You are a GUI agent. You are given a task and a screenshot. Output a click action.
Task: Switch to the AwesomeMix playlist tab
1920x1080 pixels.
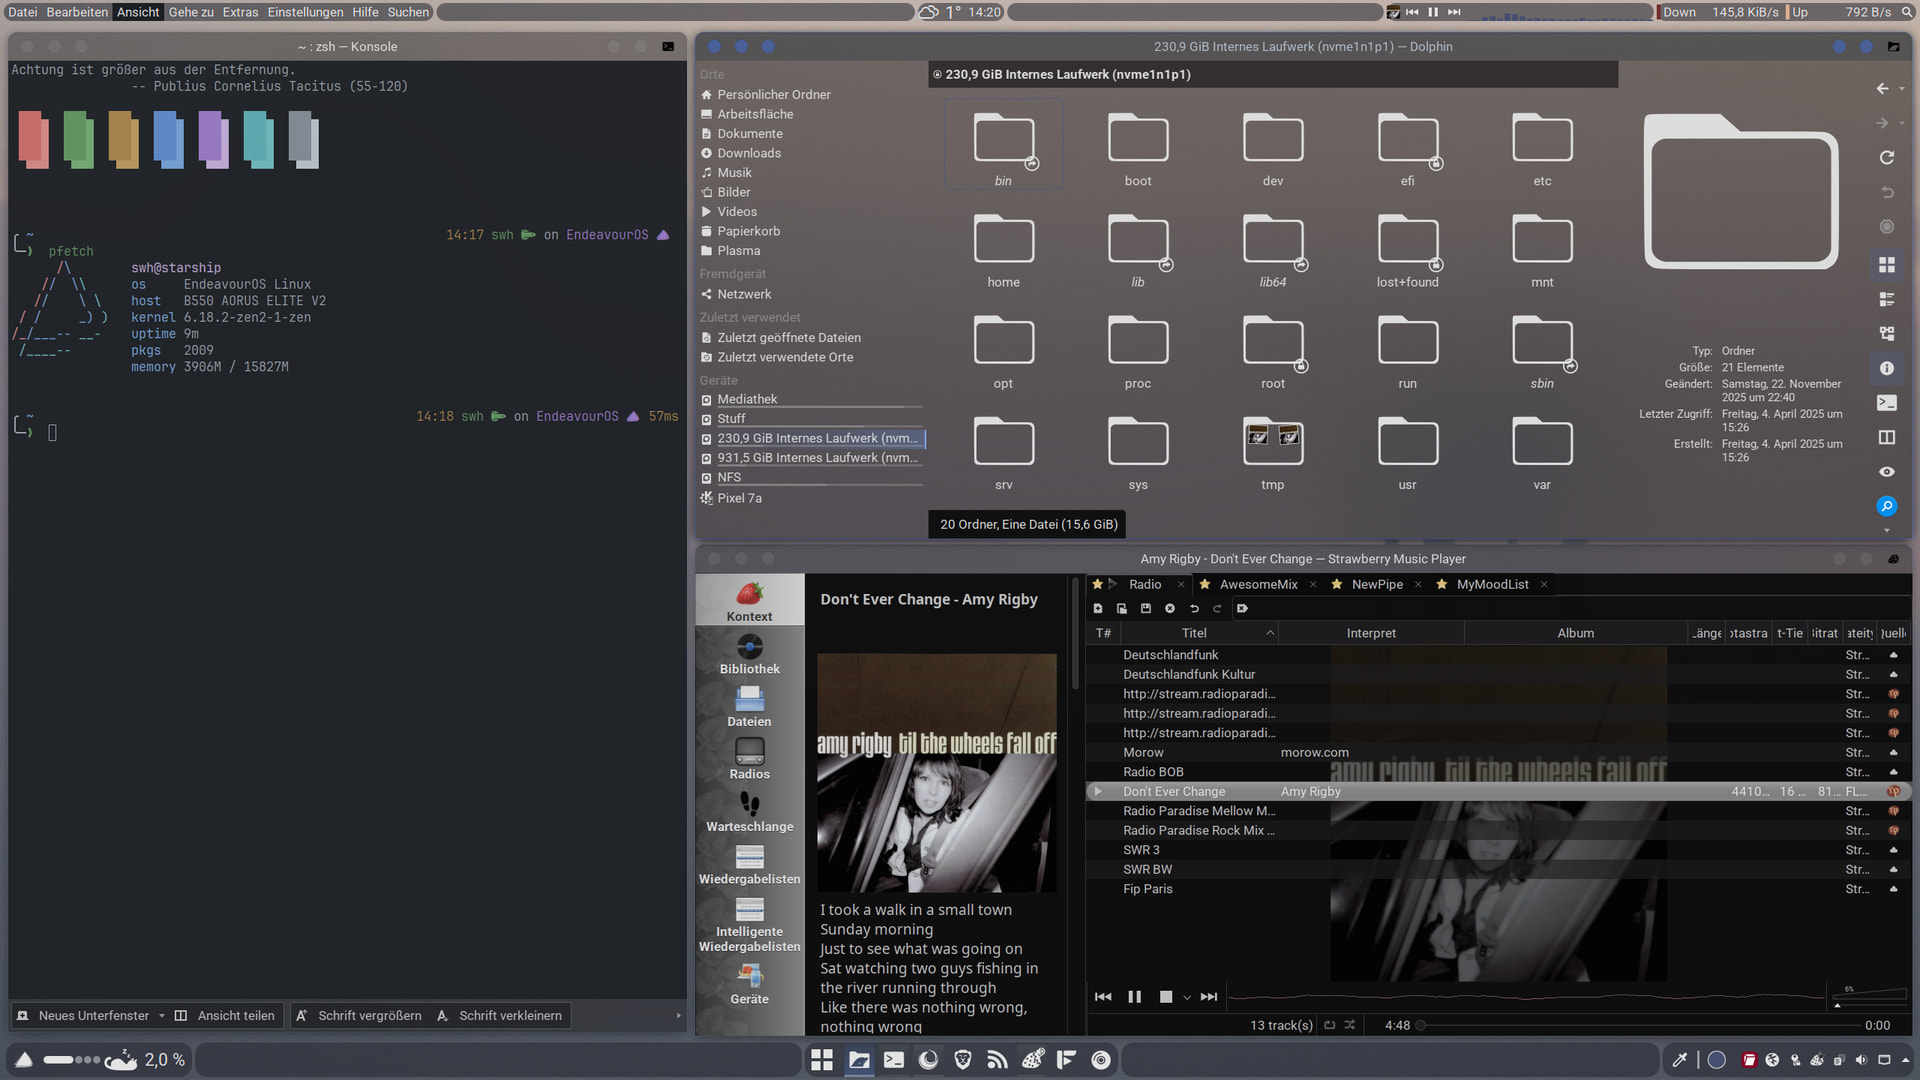click(x=1258, y=585)
